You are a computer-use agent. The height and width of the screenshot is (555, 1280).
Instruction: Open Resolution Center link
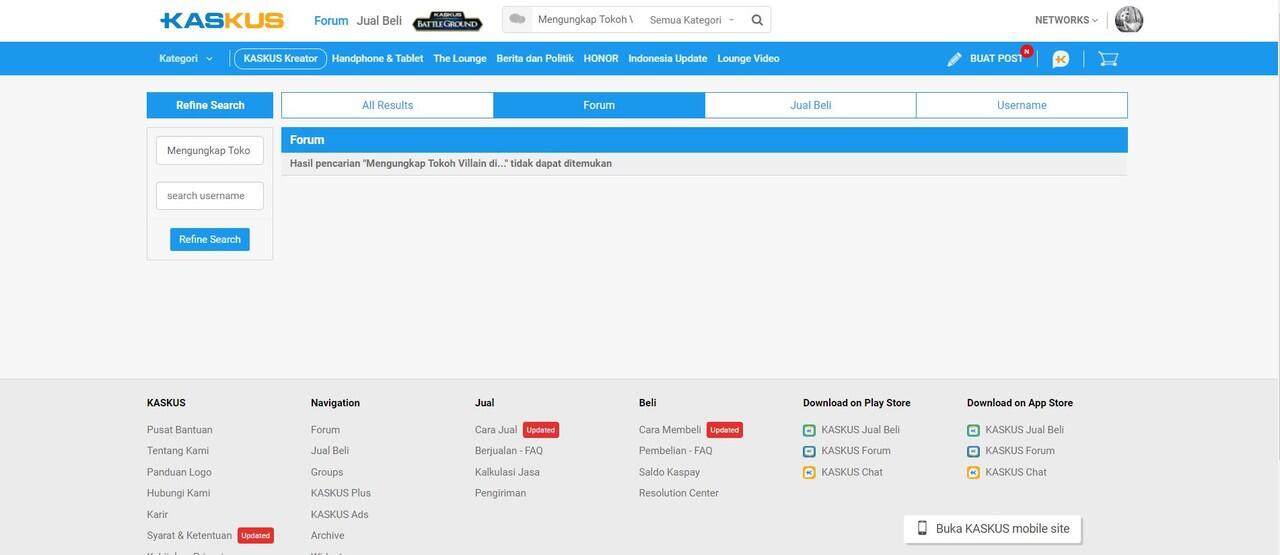679,493
